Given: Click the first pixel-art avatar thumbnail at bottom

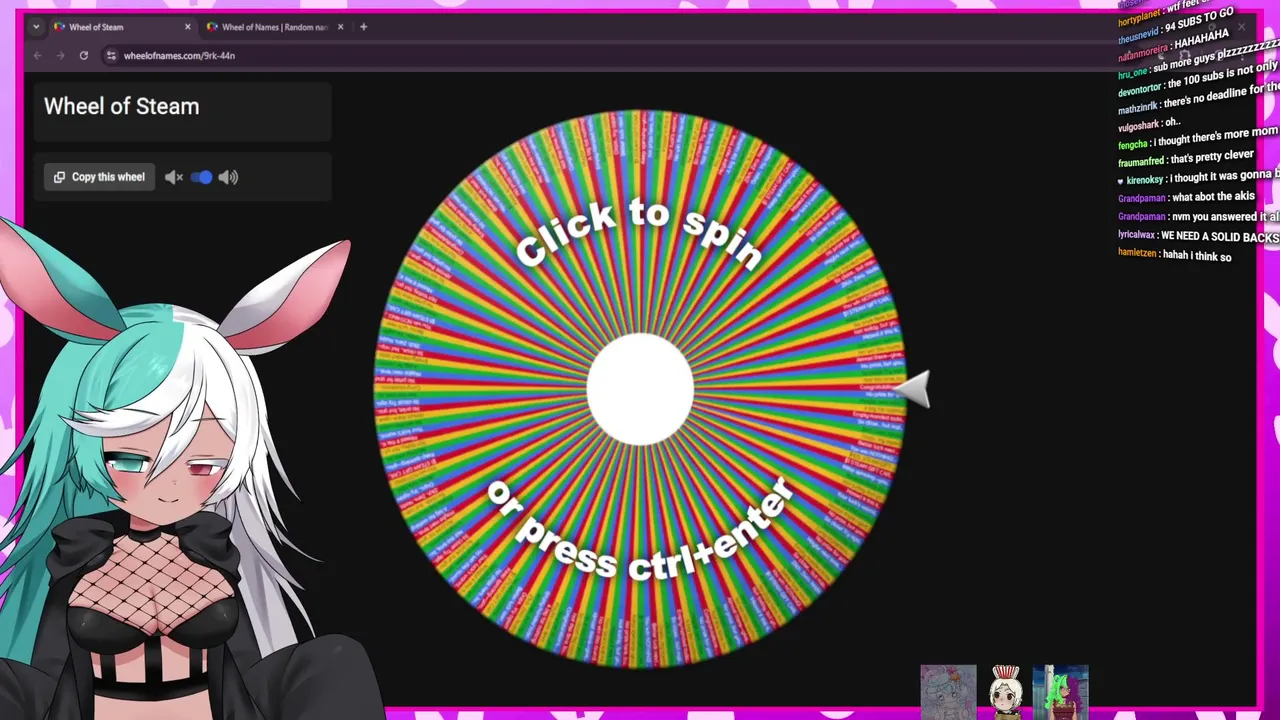Looking at the screenshot, I should tap(948, 692).
